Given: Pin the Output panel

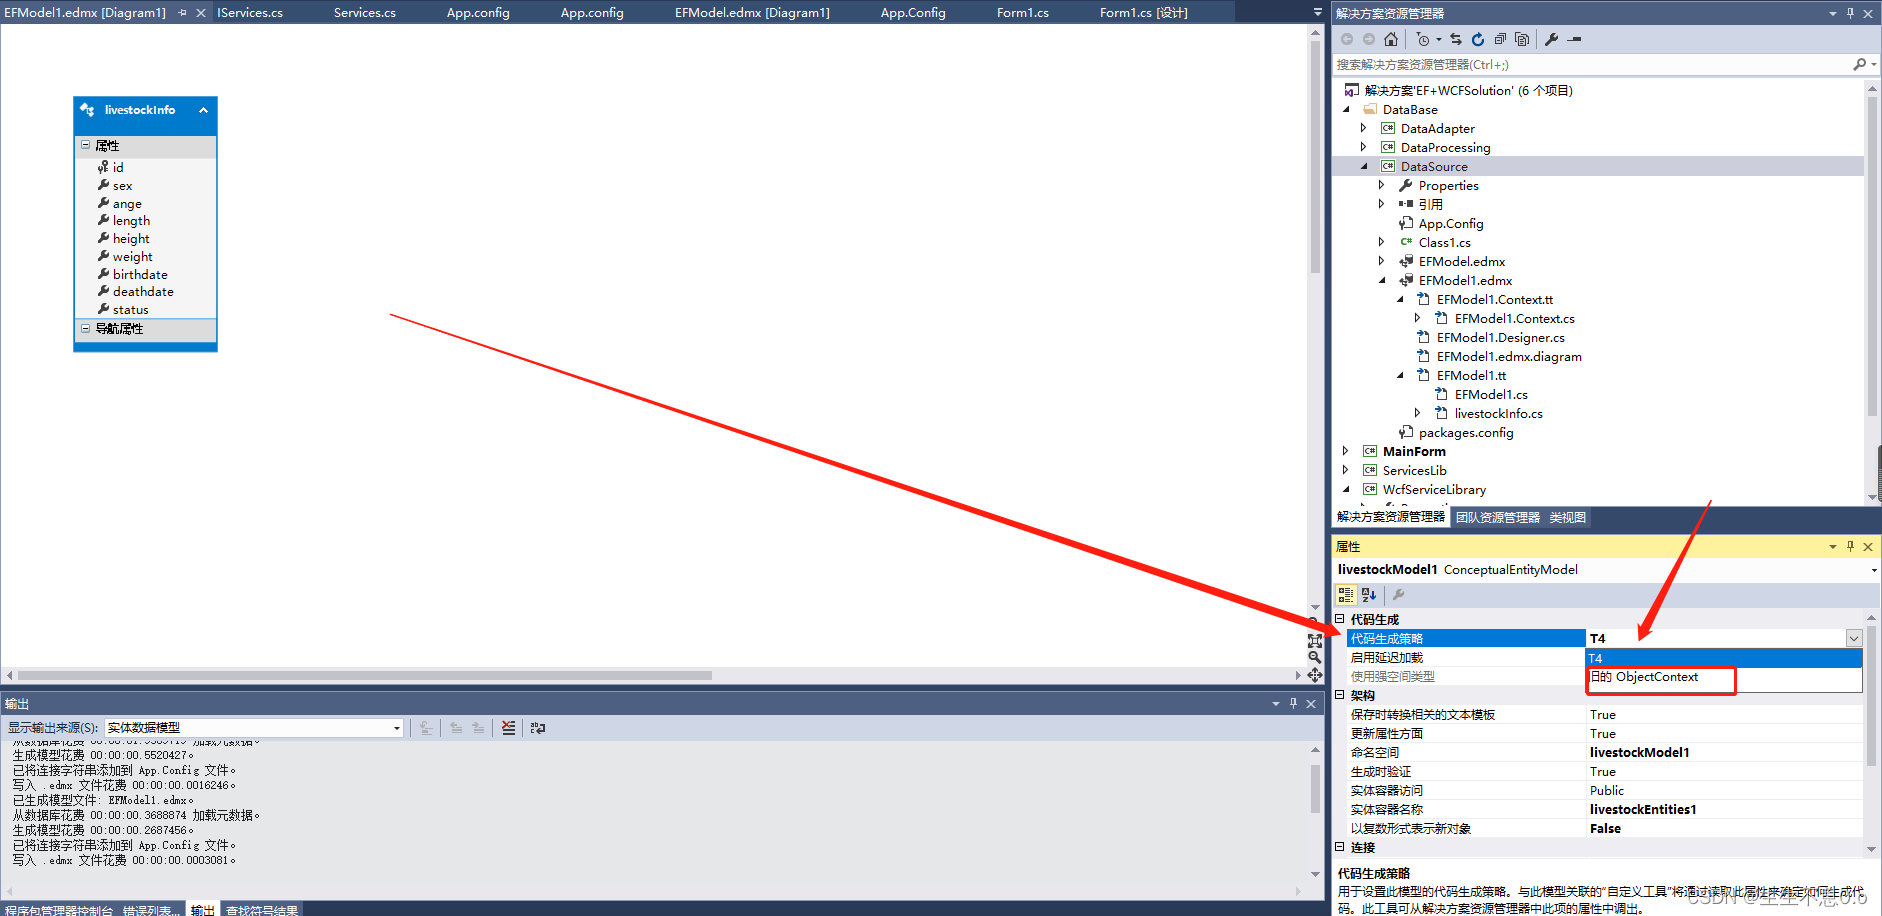Looking at the screenshot, I should 1293,703.
